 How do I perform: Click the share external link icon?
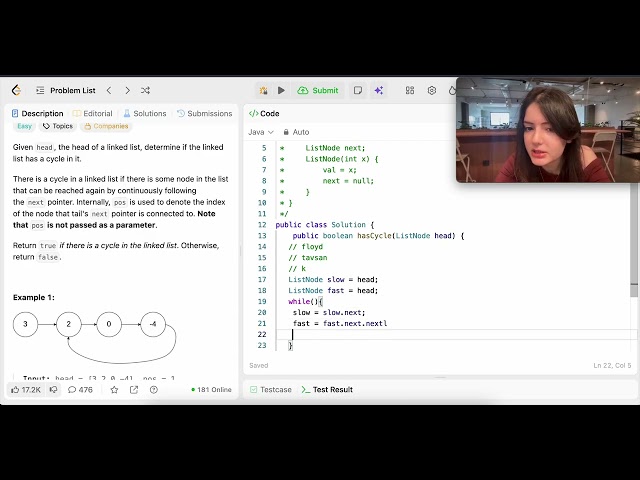tap(134, 390)
